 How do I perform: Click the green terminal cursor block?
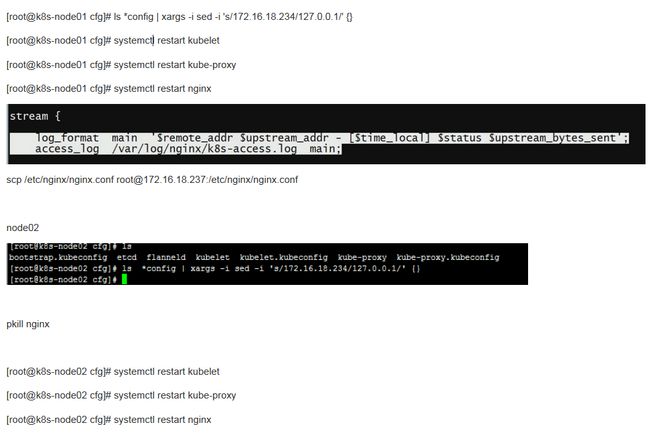124,279
